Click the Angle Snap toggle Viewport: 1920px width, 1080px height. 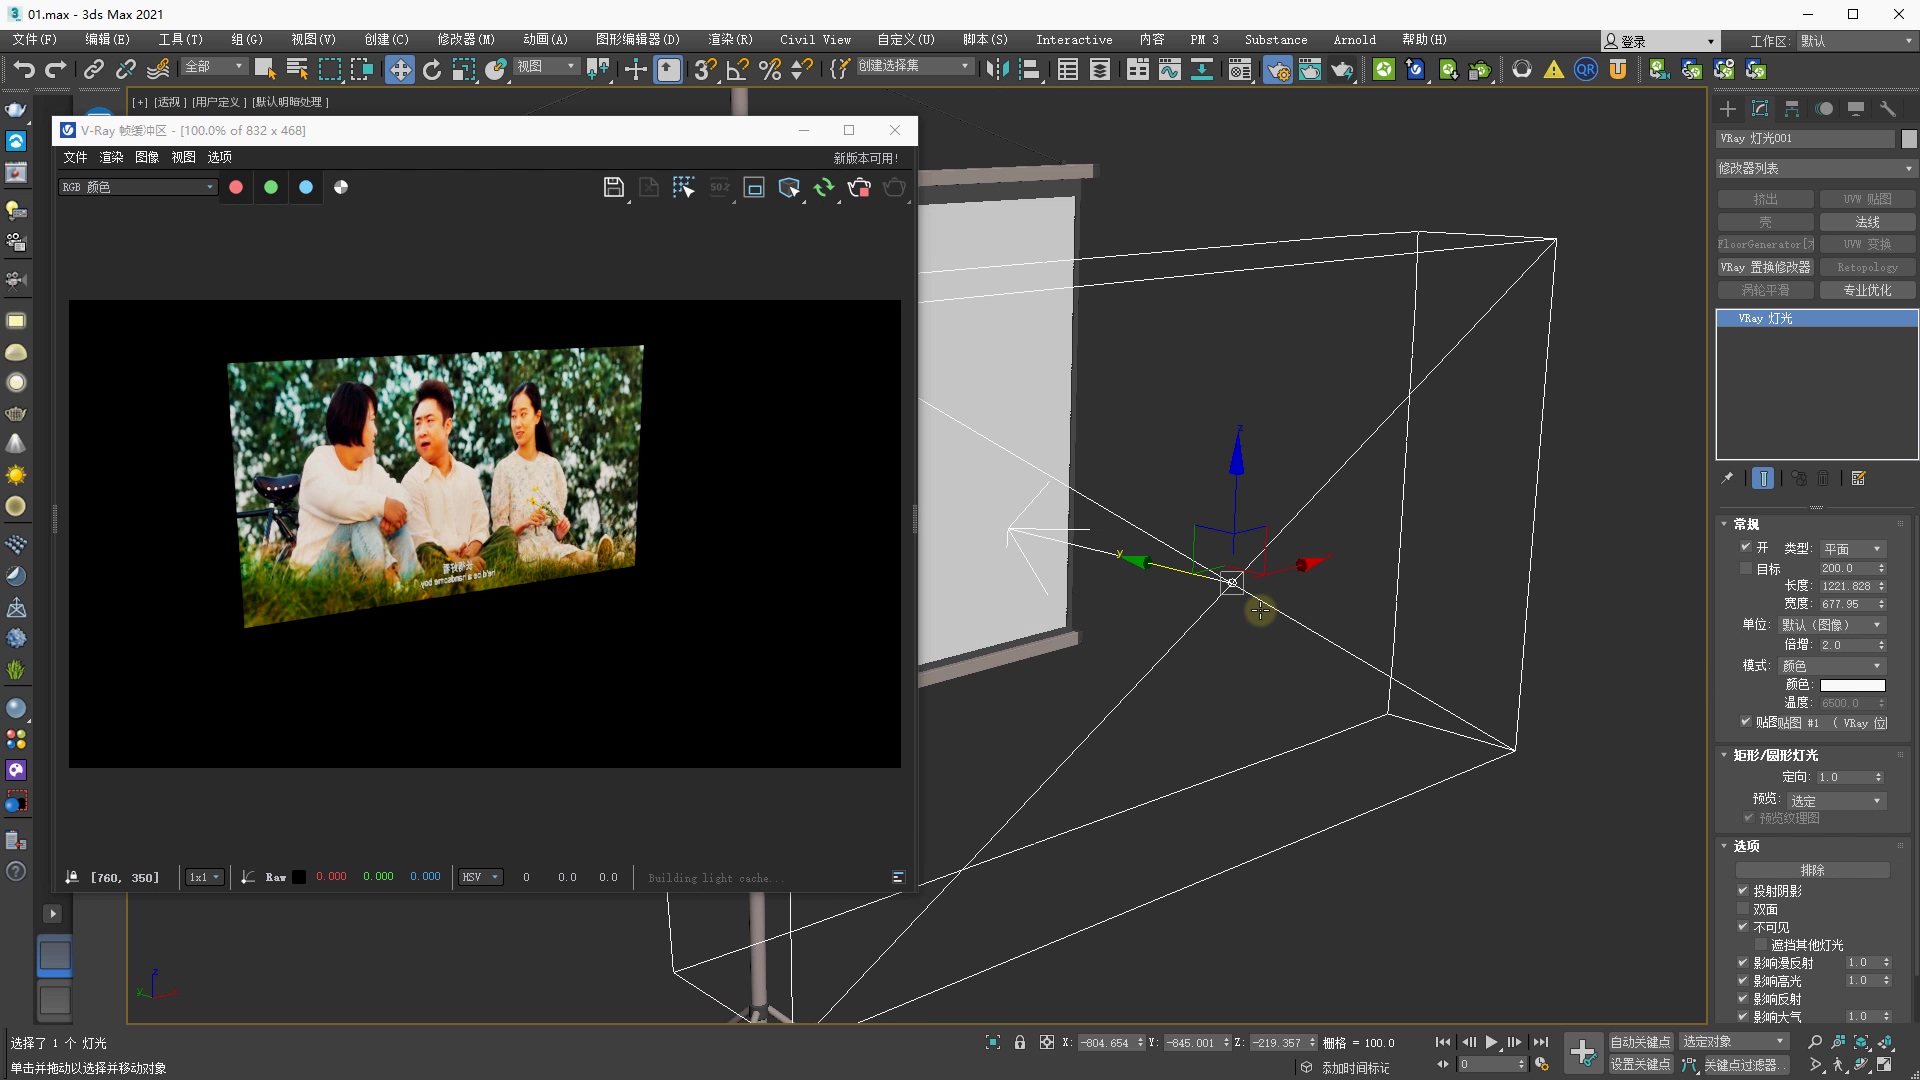737,69
